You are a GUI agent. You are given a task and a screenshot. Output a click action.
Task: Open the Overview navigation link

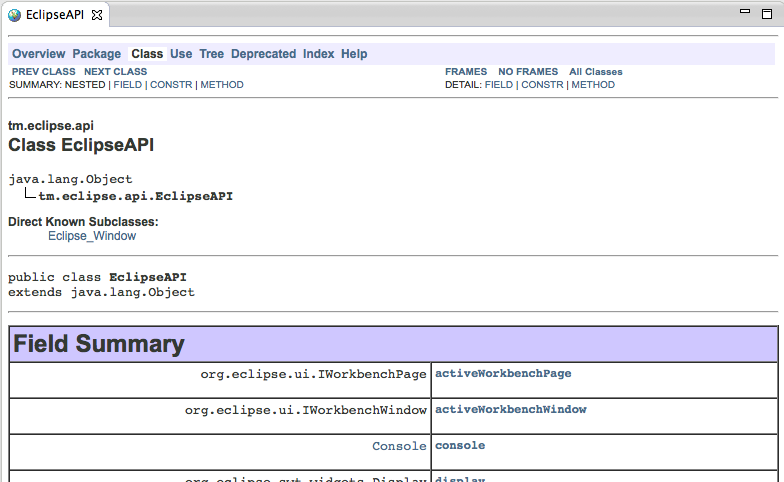[x=38, y=54]
